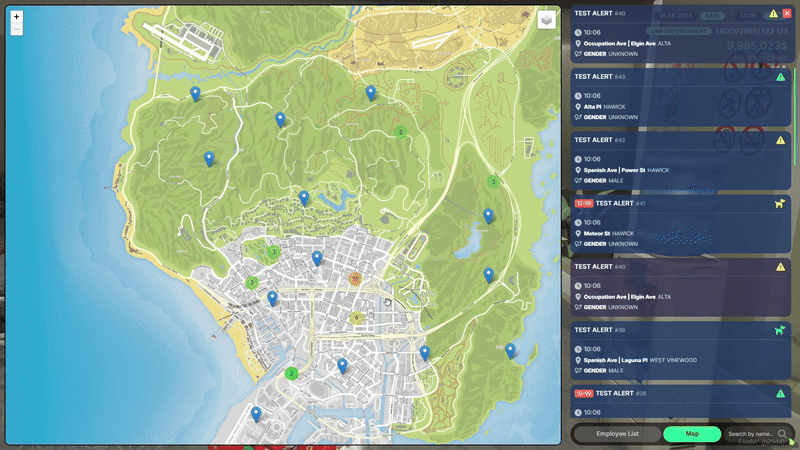Click the search magnifier icon
This screenshot has height=450, width=800.
782,434
